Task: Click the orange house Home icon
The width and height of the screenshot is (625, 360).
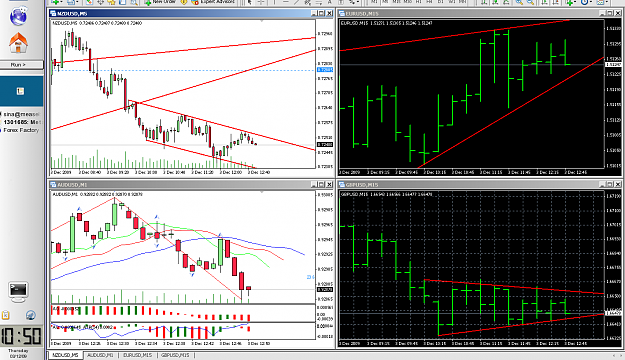Action: pos(18,43)
